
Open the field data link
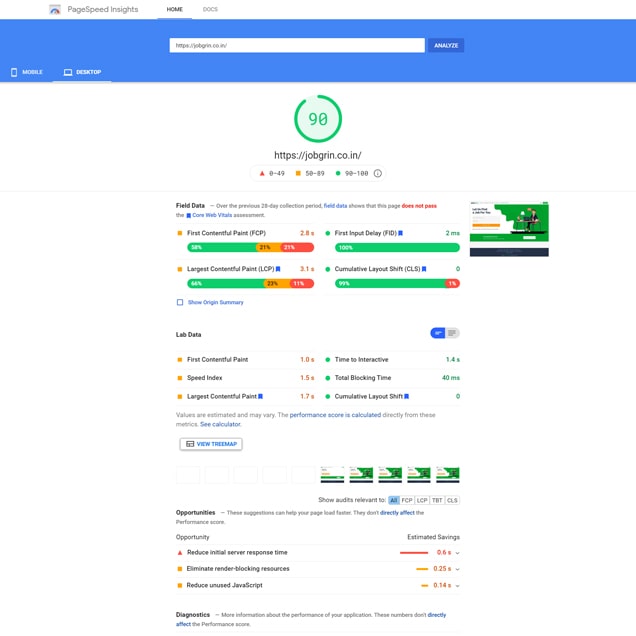click(335, 206)
